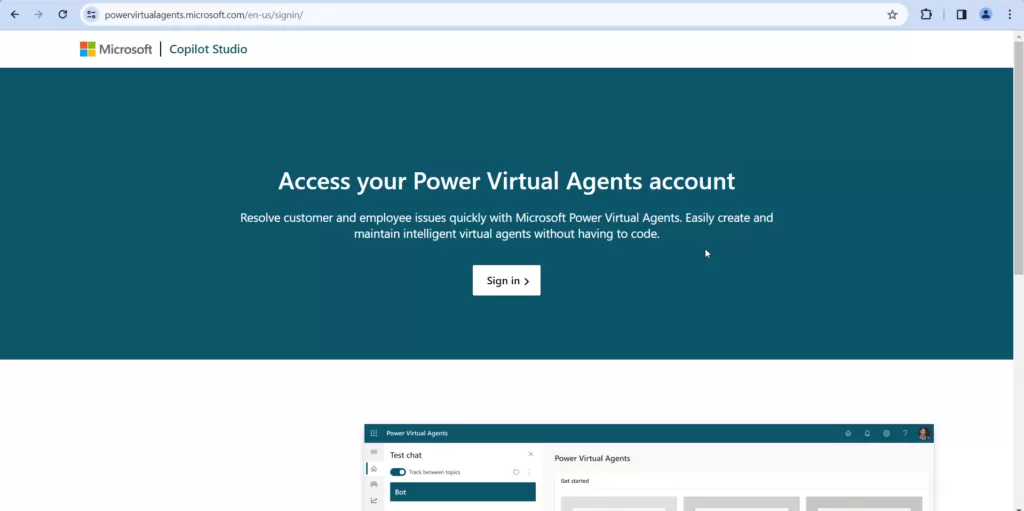Open the Chrome three-dot menu
1024x511 pixels.
(1010, 15)
